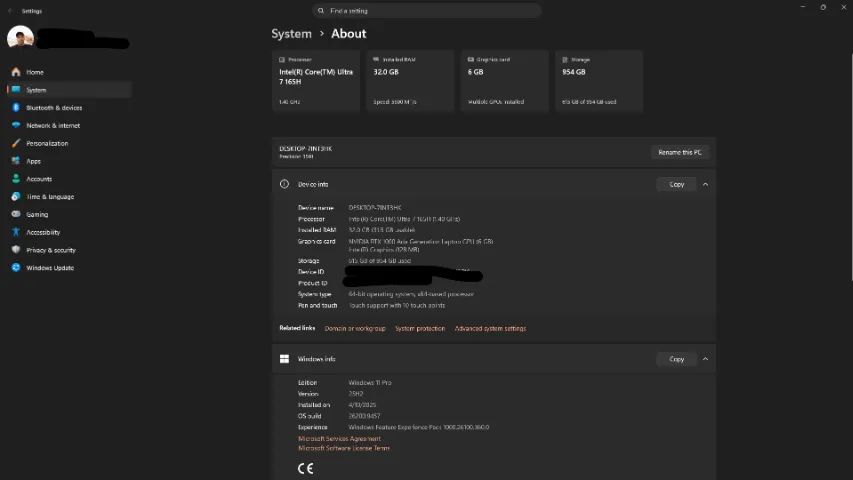Click the Installed RAM icon on card

tap(376, 59)
